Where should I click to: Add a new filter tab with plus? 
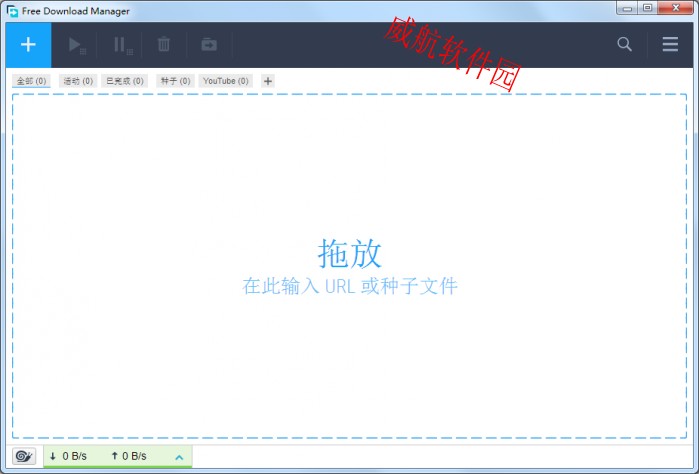click(x=268, y=81)
